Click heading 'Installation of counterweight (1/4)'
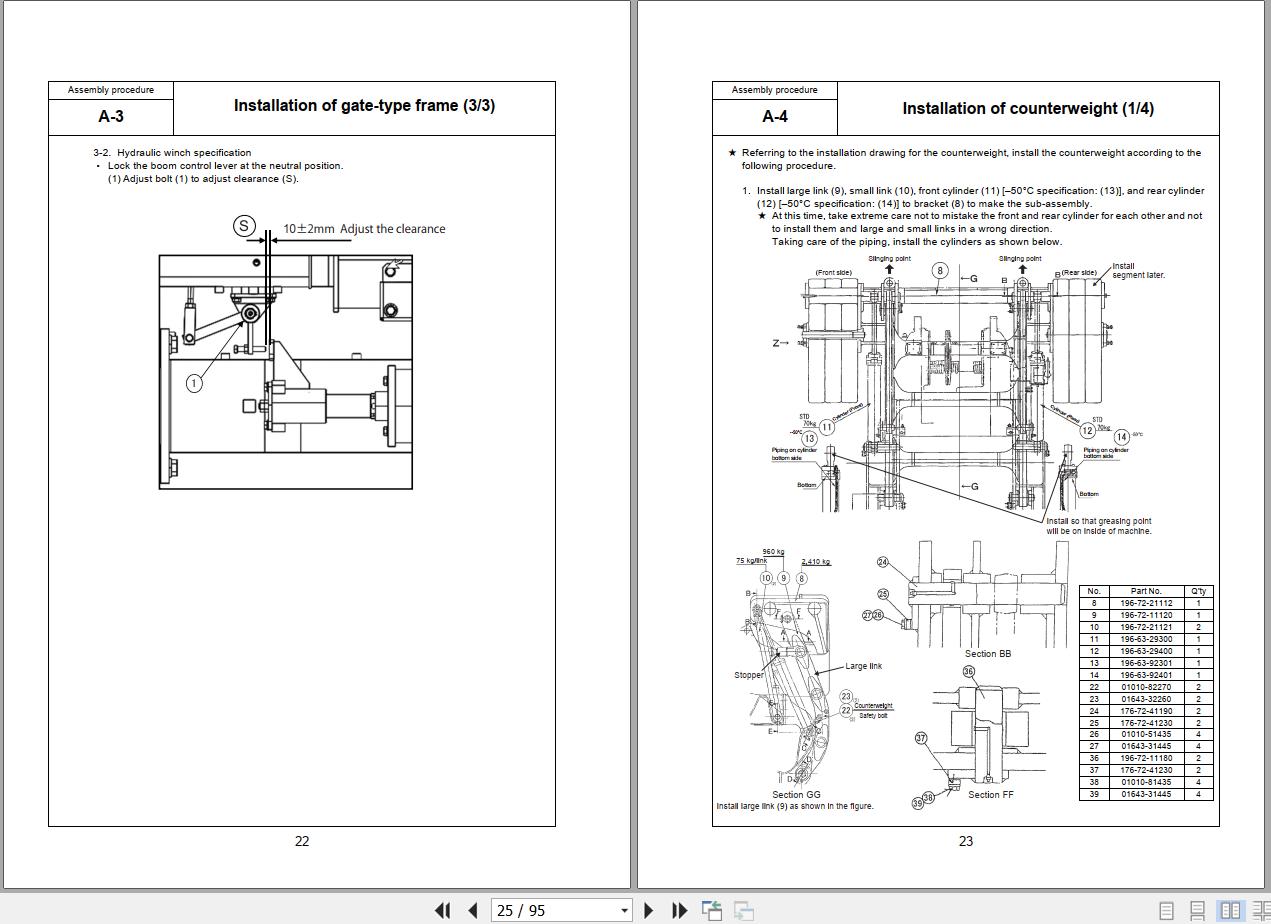Image resolution: width=1271 pixels, height=924 pixels. tap(1028, 108)
